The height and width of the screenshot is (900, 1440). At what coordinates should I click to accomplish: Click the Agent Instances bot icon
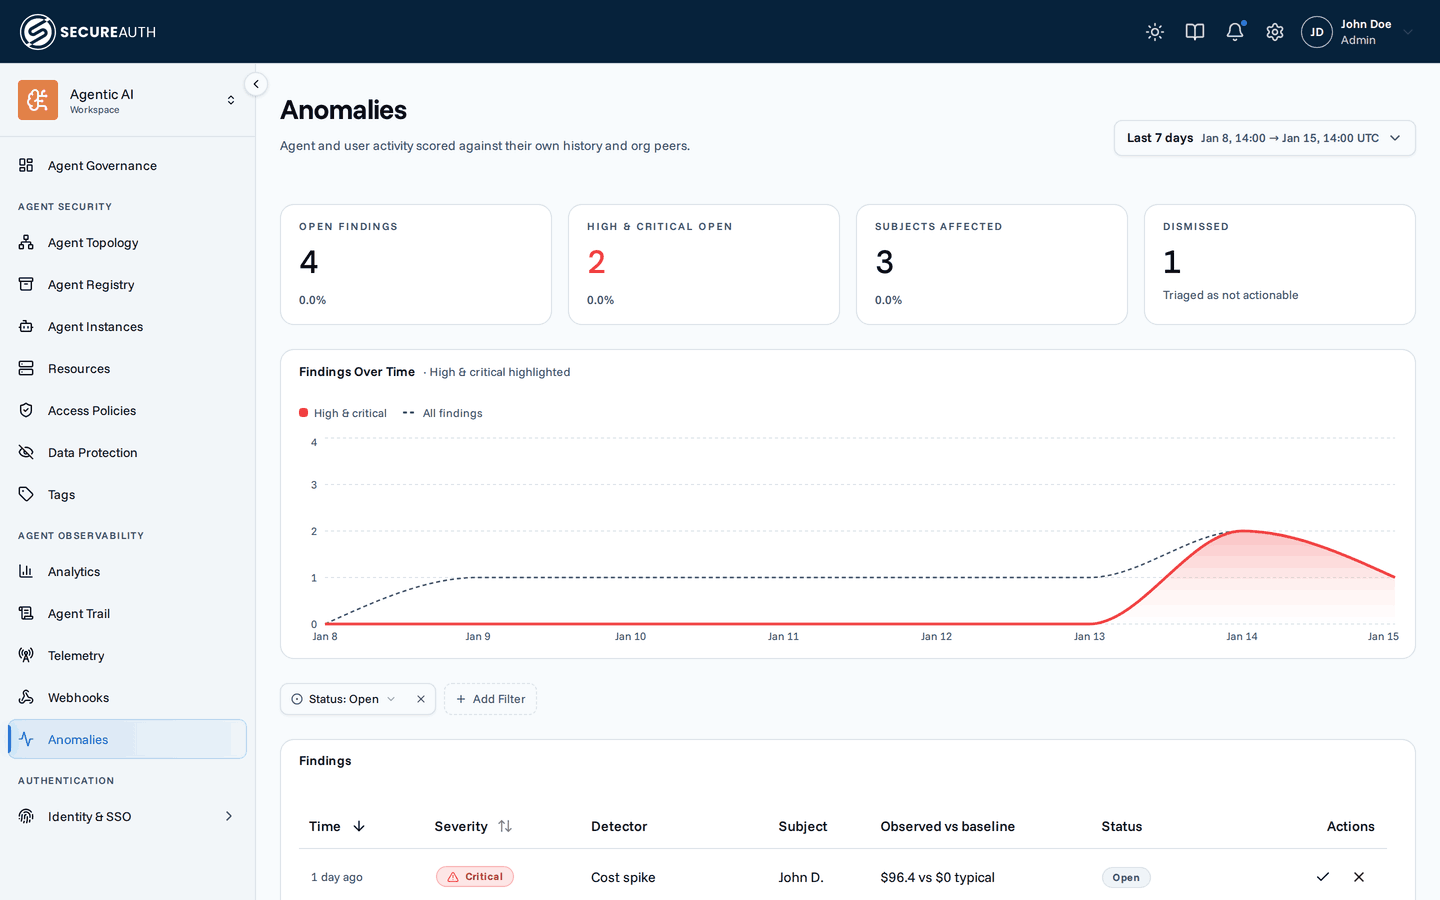pyautogui.click(x=26, y=326)
